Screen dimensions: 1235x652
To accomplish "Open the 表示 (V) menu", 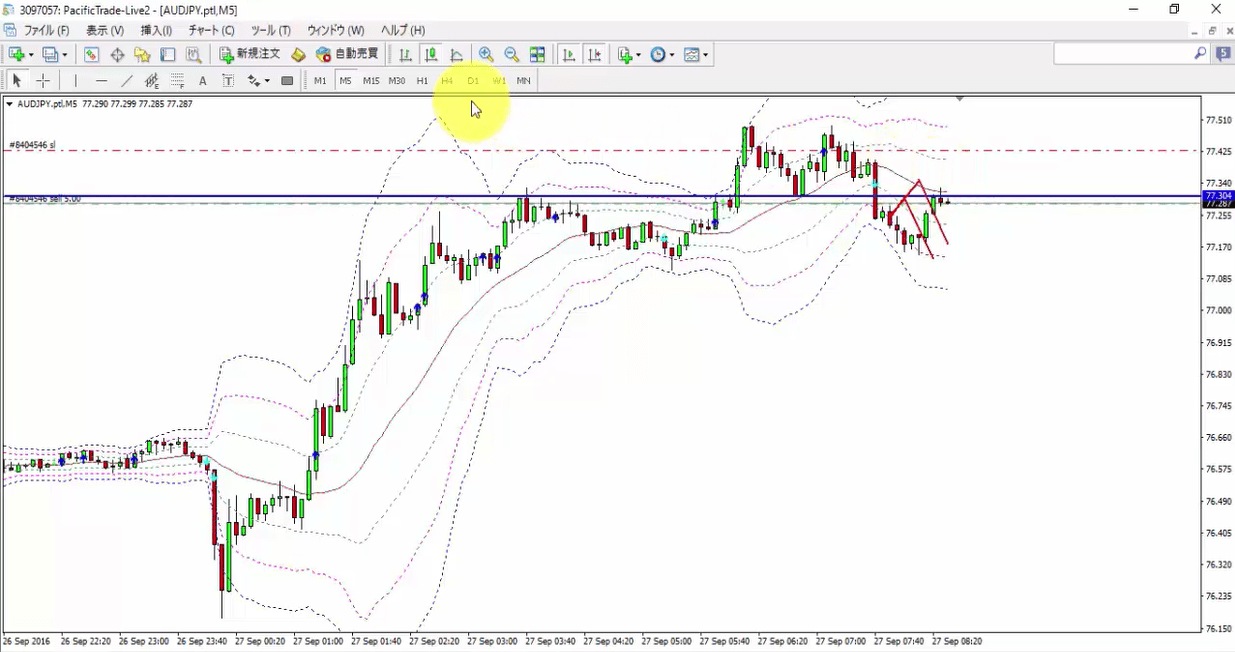I will coord(105,31).
